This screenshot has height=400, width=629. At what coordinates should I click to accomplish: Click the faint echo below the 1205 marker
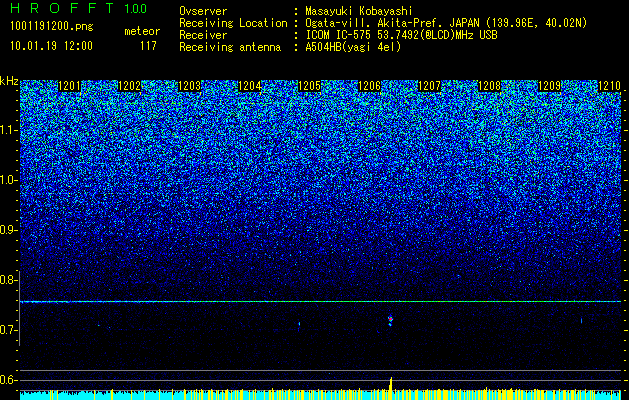(x=299, y=325)
